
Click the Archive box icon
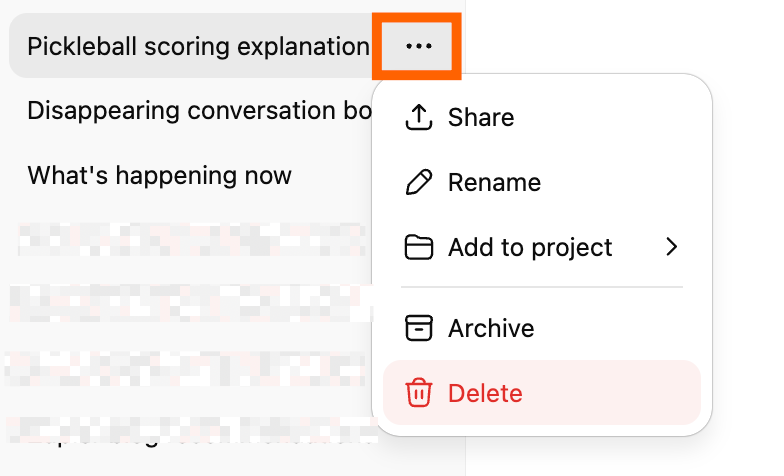tap(418, 328)
